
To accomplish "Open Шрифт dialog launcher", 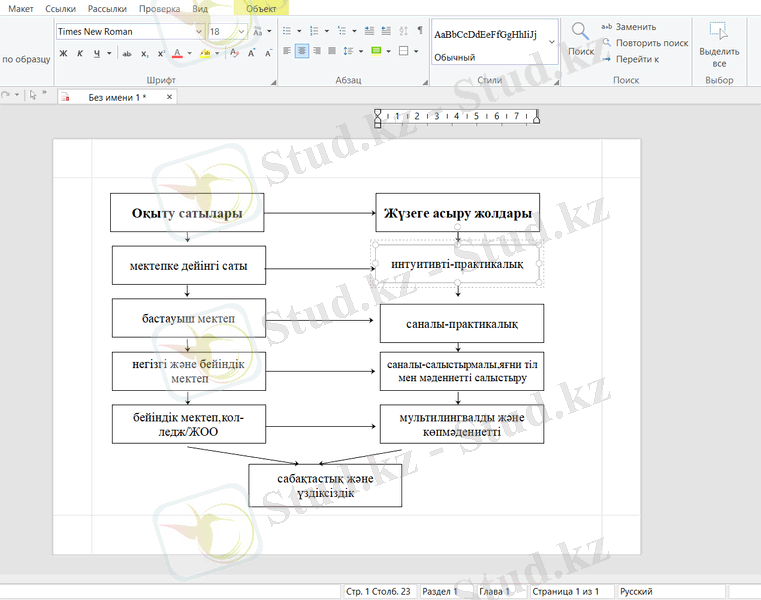I will (273, 82).
